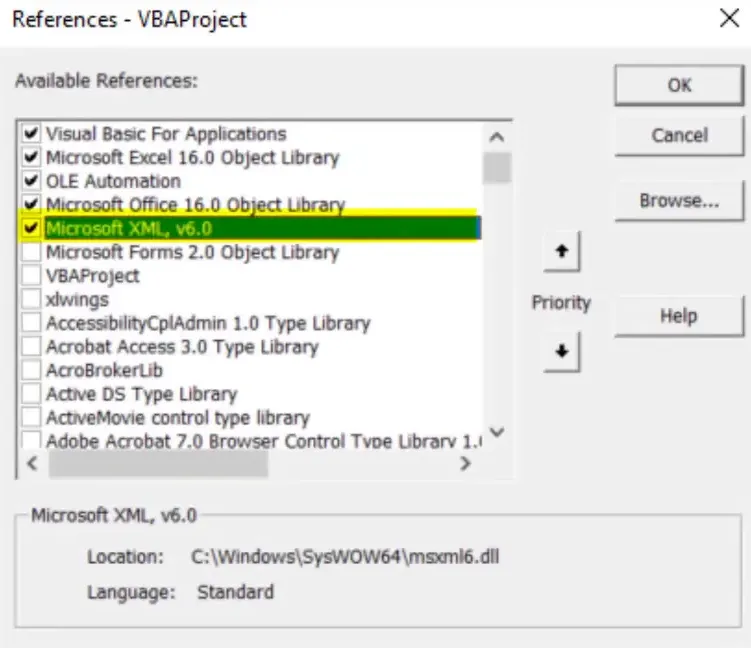This screenshot has width=751, height=648.
Task: Click the list's vertical scroll down arrow
Action: pos(497,432)
